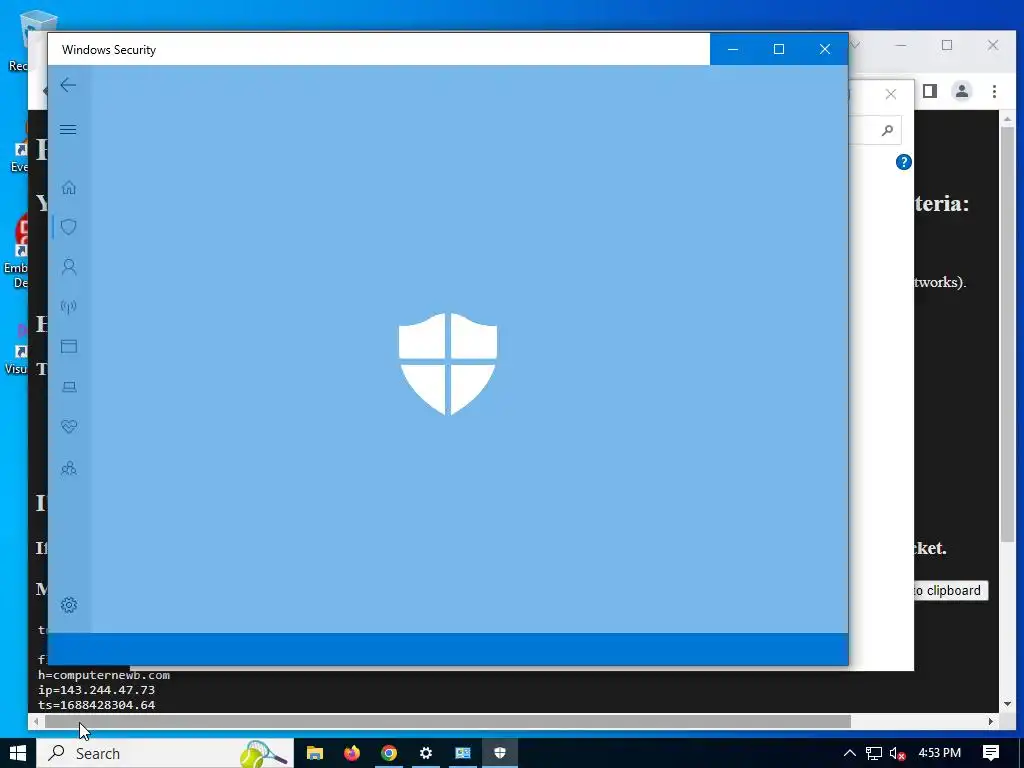Open the notification center icon

pyautogui.click(x=991, y=753)
